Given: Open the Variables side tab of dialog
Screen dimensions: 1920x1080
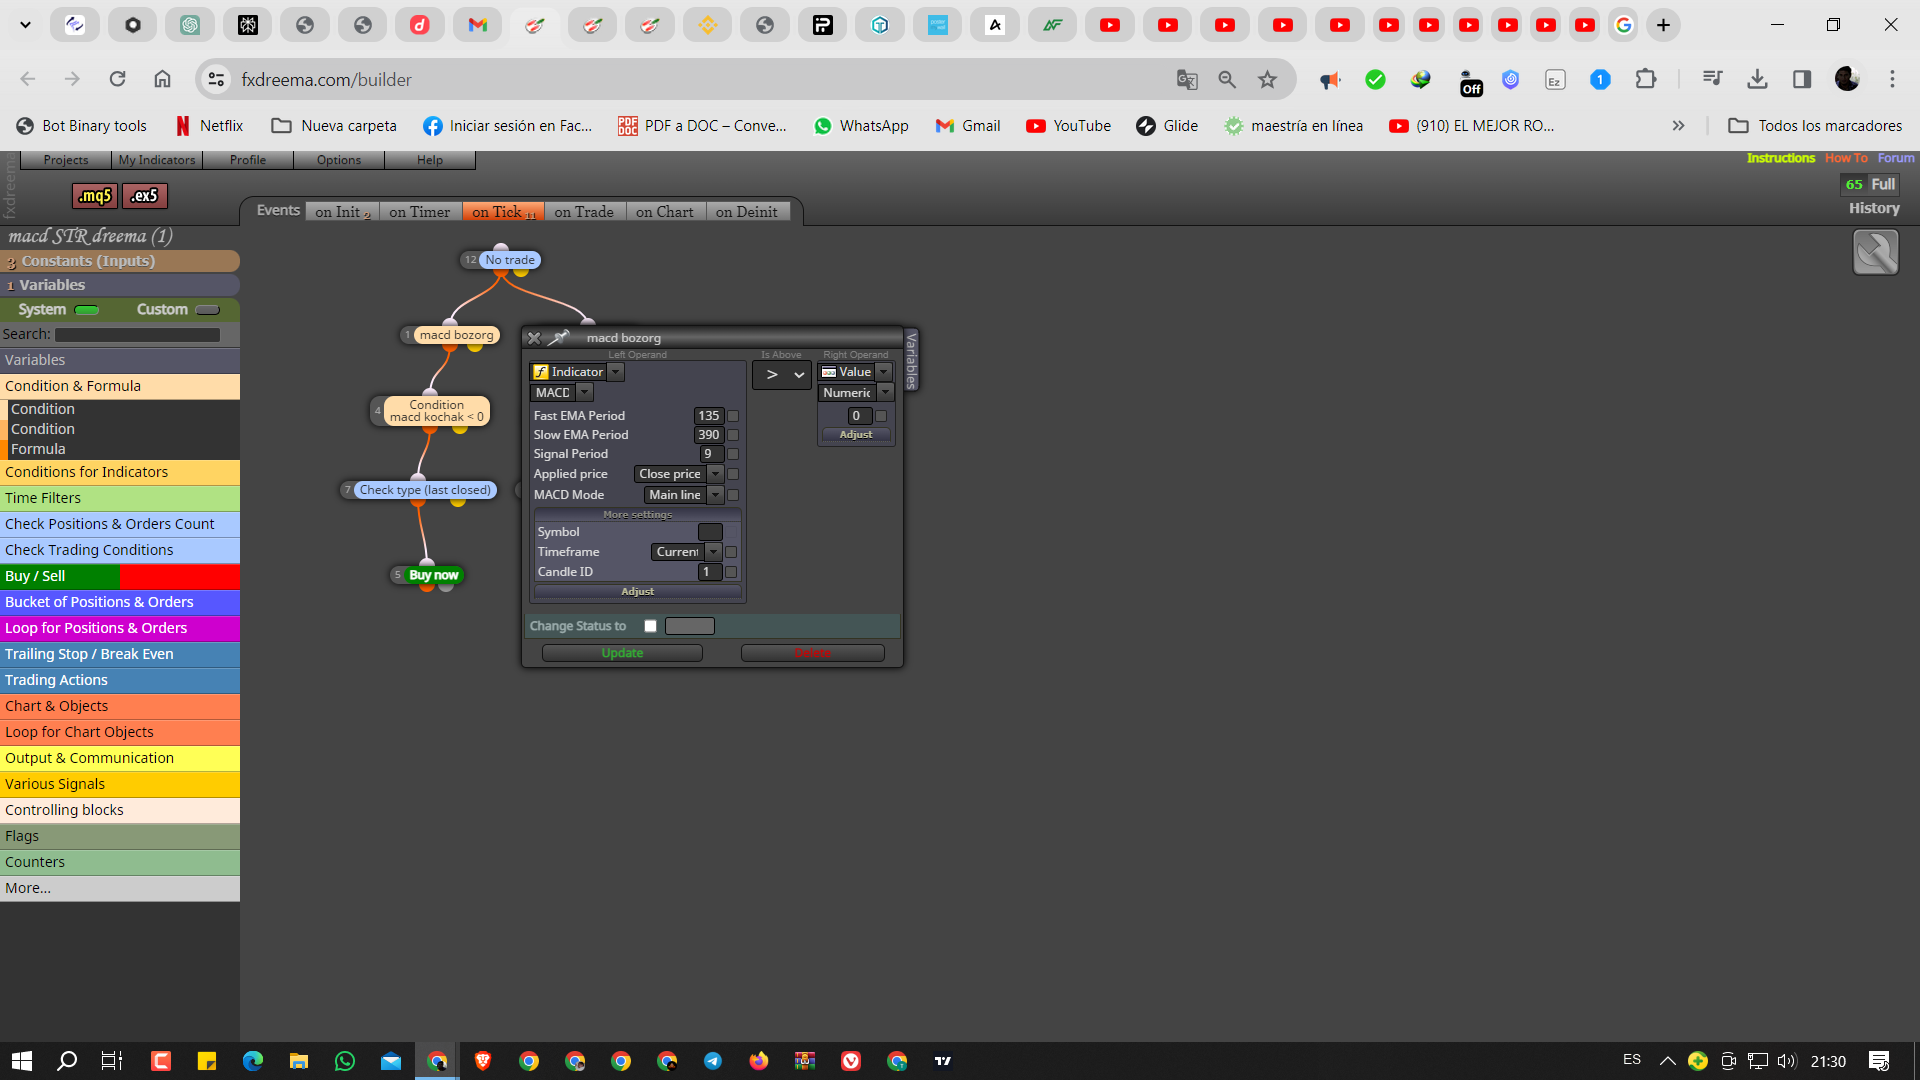Looking at the screenshot, I should tap(911, 360).
